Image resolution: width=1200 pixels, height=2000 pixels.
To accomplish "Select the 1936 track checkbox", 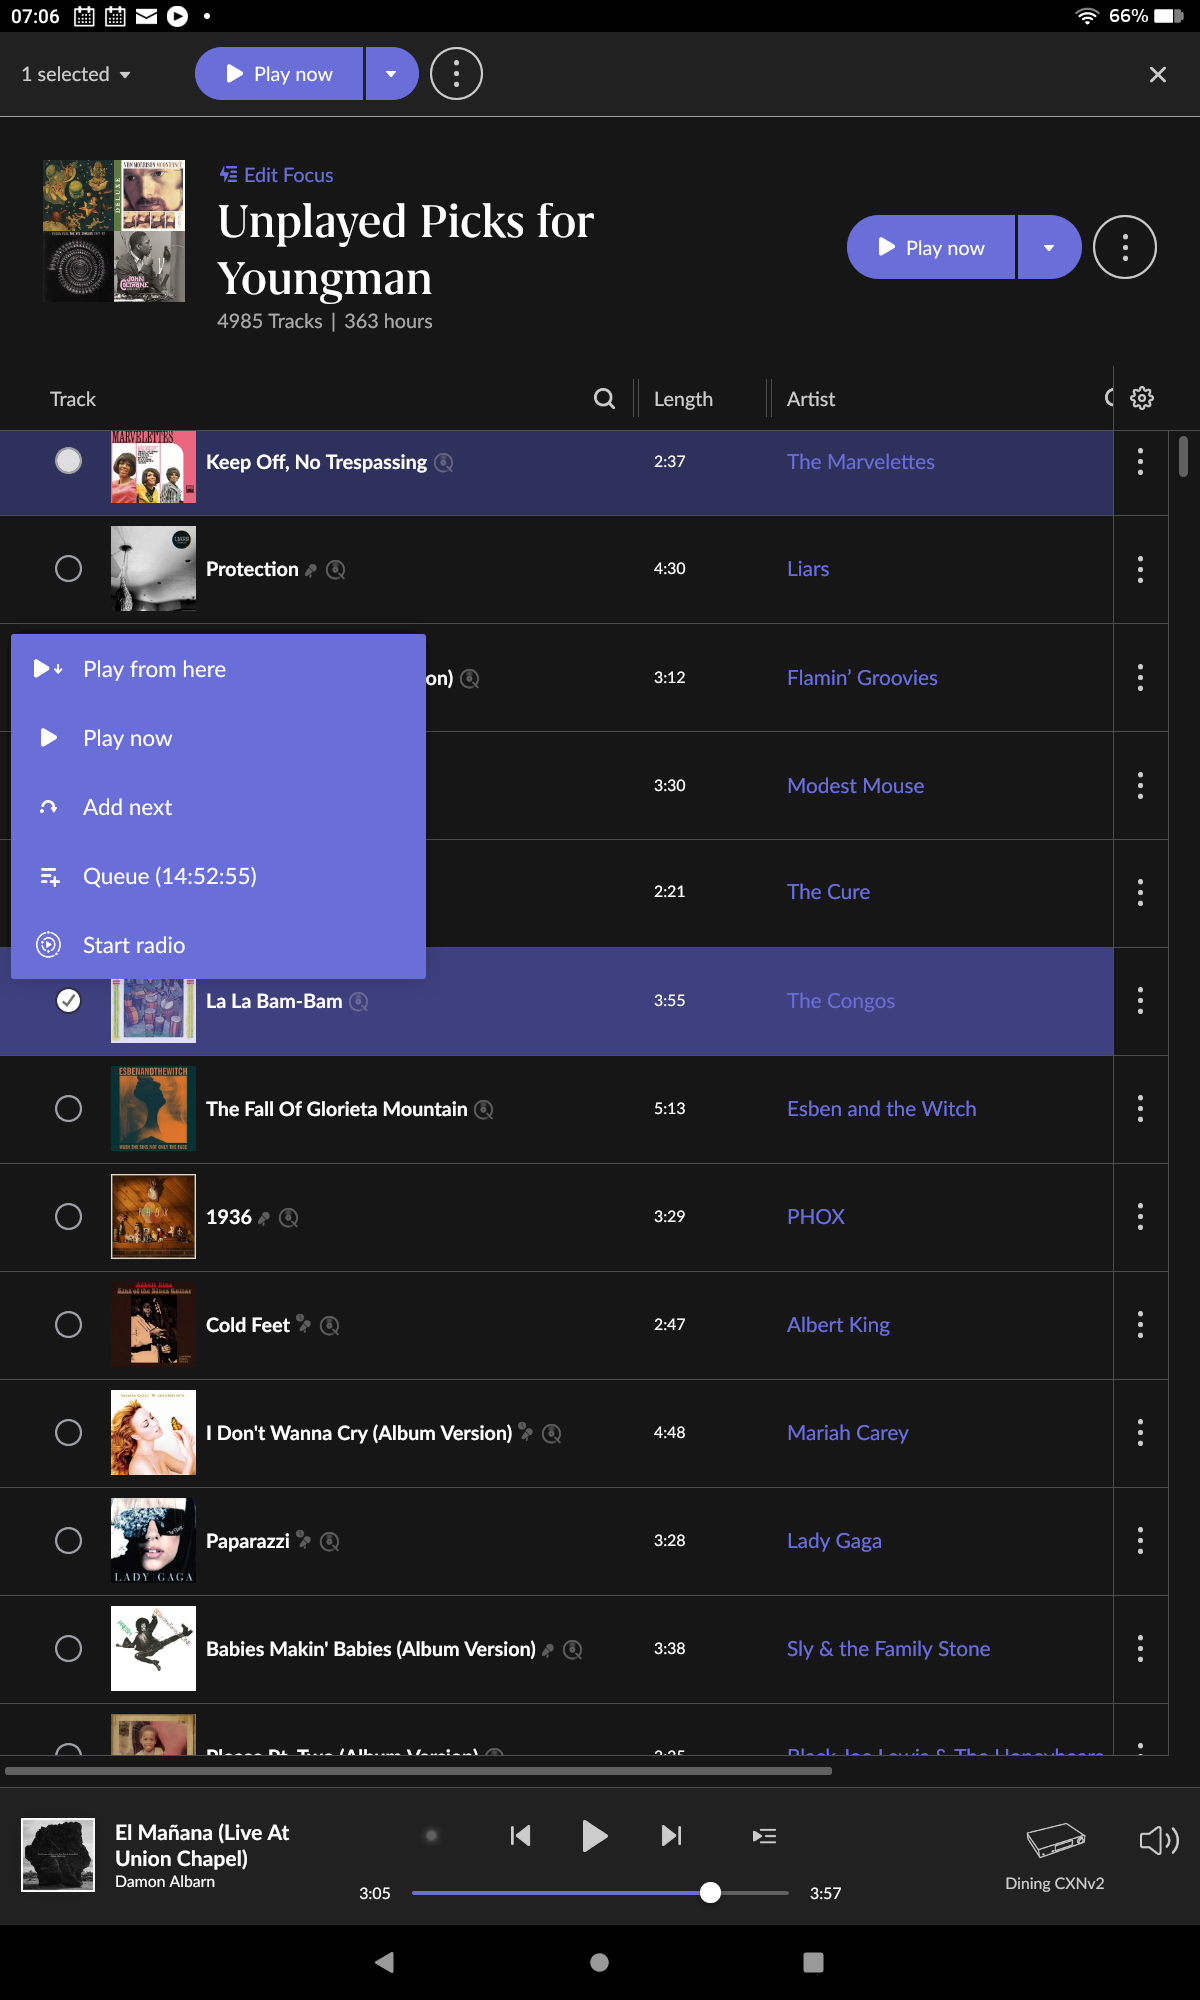I will pos(68,1217).
